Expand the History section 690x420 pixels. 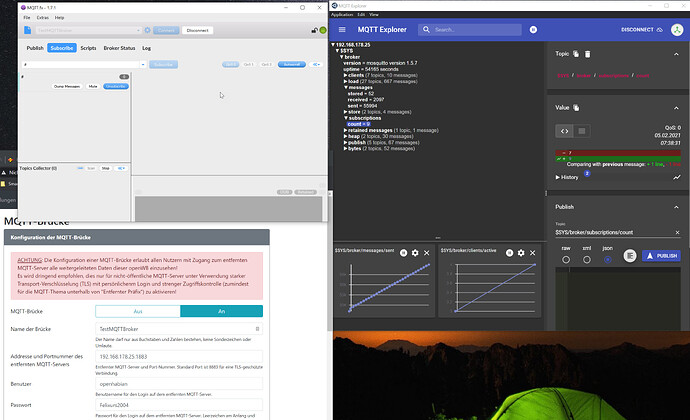[567, 177]
